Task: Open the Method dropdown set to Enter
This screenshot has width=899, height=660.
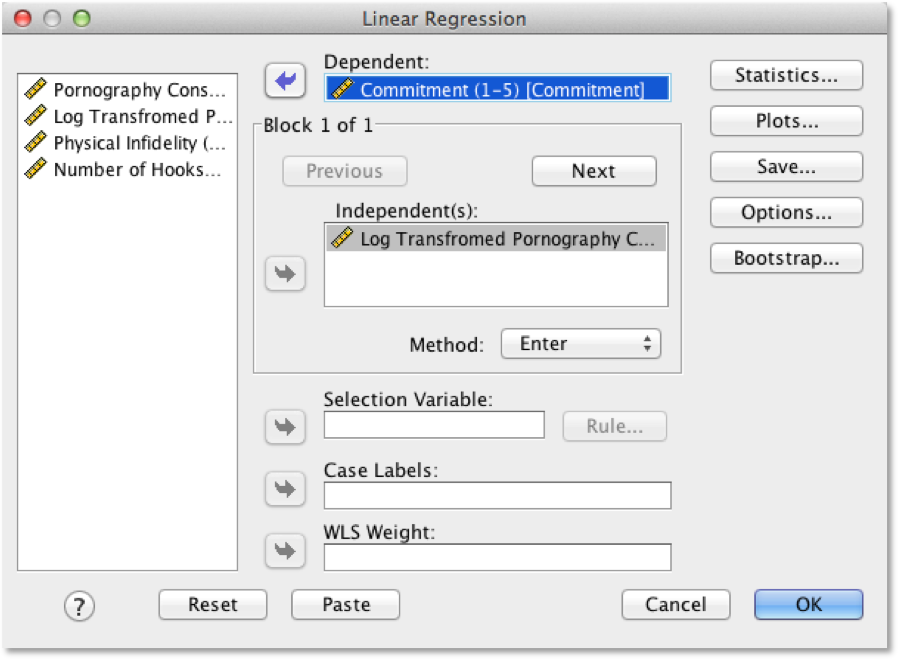Action: [x=581, y=344]
